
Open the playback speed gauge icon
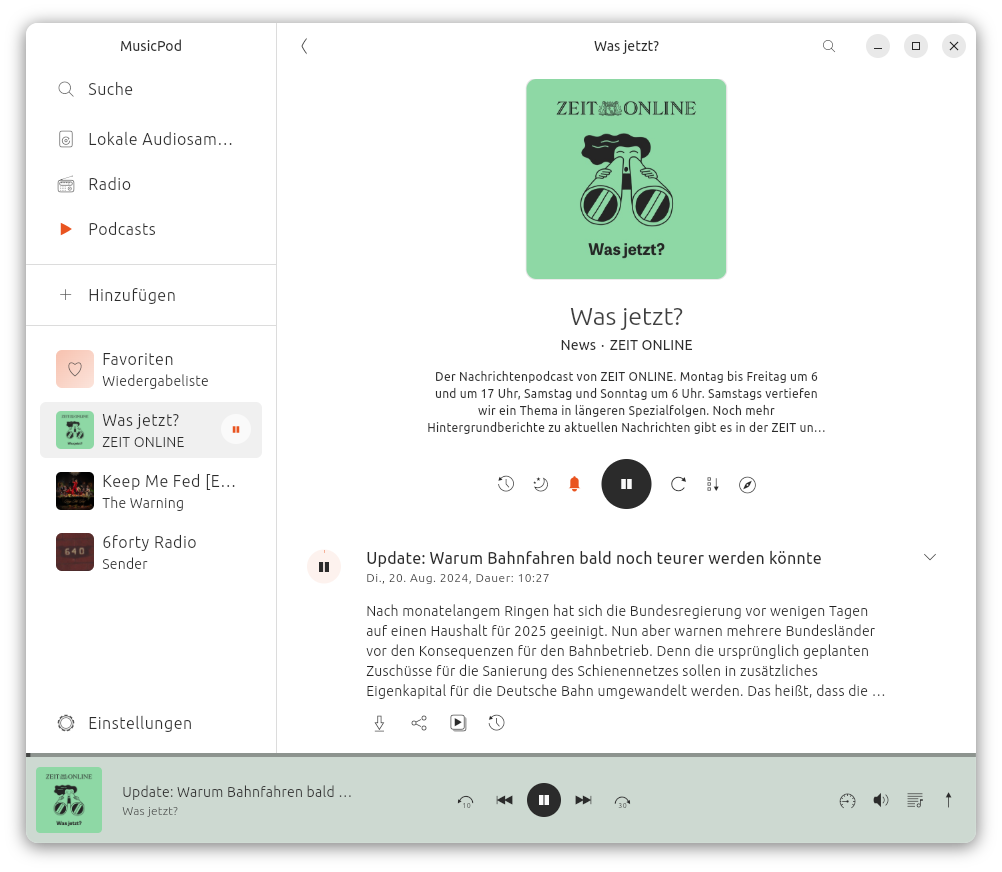tap(847, 800)
